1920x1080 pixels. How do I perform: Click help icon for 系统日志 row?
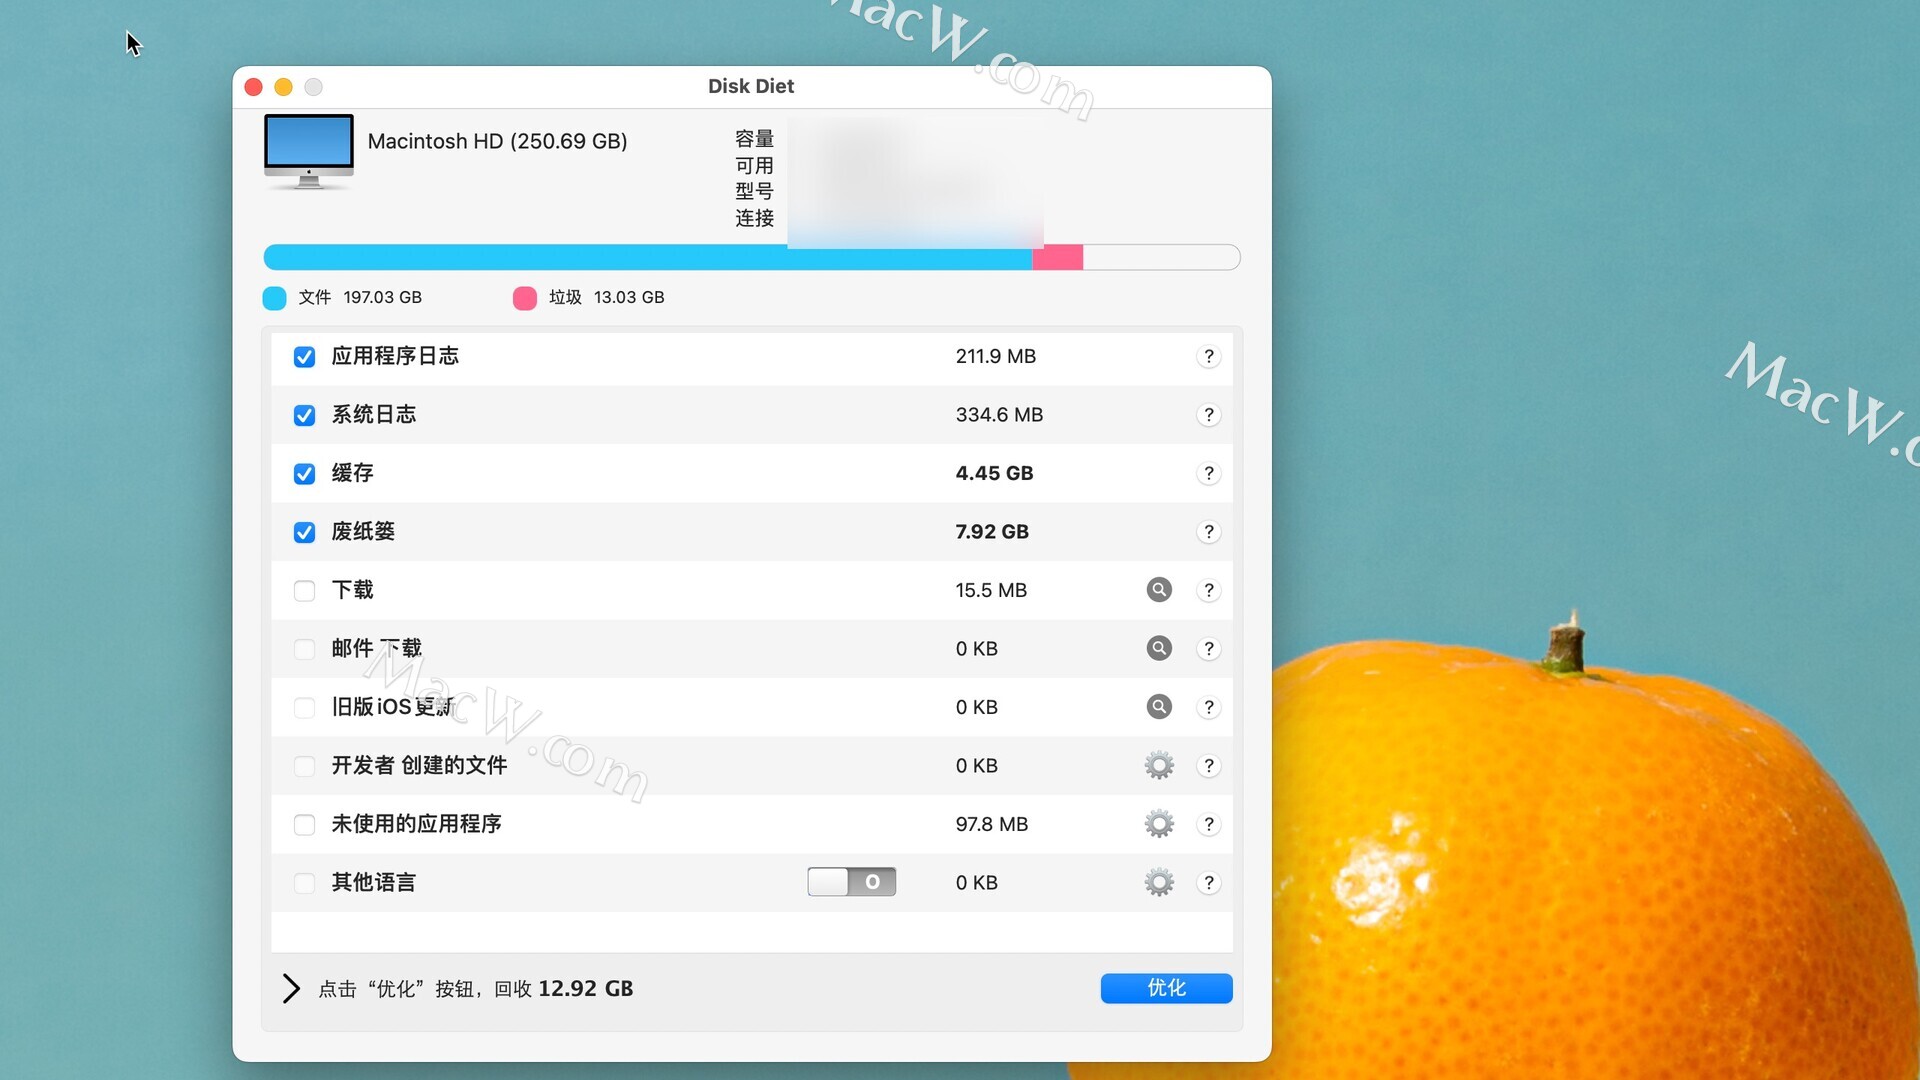tap(1208, 415)
